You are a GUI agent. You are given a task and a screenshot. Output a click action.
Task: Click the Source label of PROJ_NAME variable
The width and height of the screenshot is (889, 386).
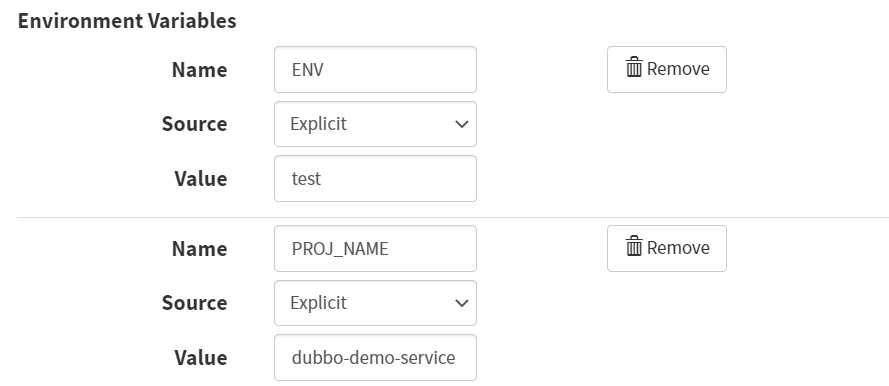pyautogui.click(x=194, y=303)
